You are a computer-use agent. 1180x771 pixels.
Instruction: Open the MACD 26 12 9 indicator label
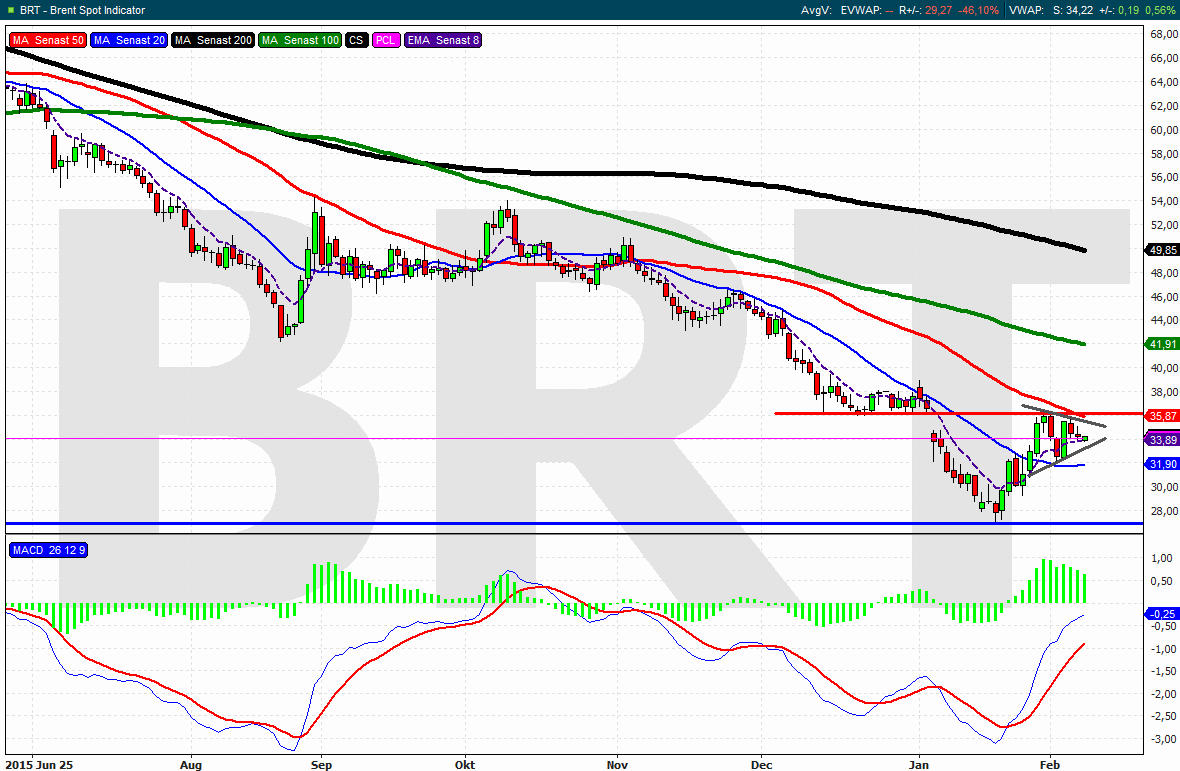(x=48, y=550)
